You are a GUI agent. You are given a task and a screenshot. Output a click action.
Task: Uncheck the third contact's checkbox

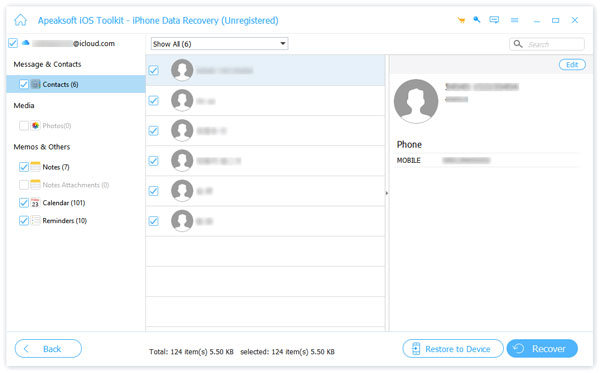[x=153, y=131]
